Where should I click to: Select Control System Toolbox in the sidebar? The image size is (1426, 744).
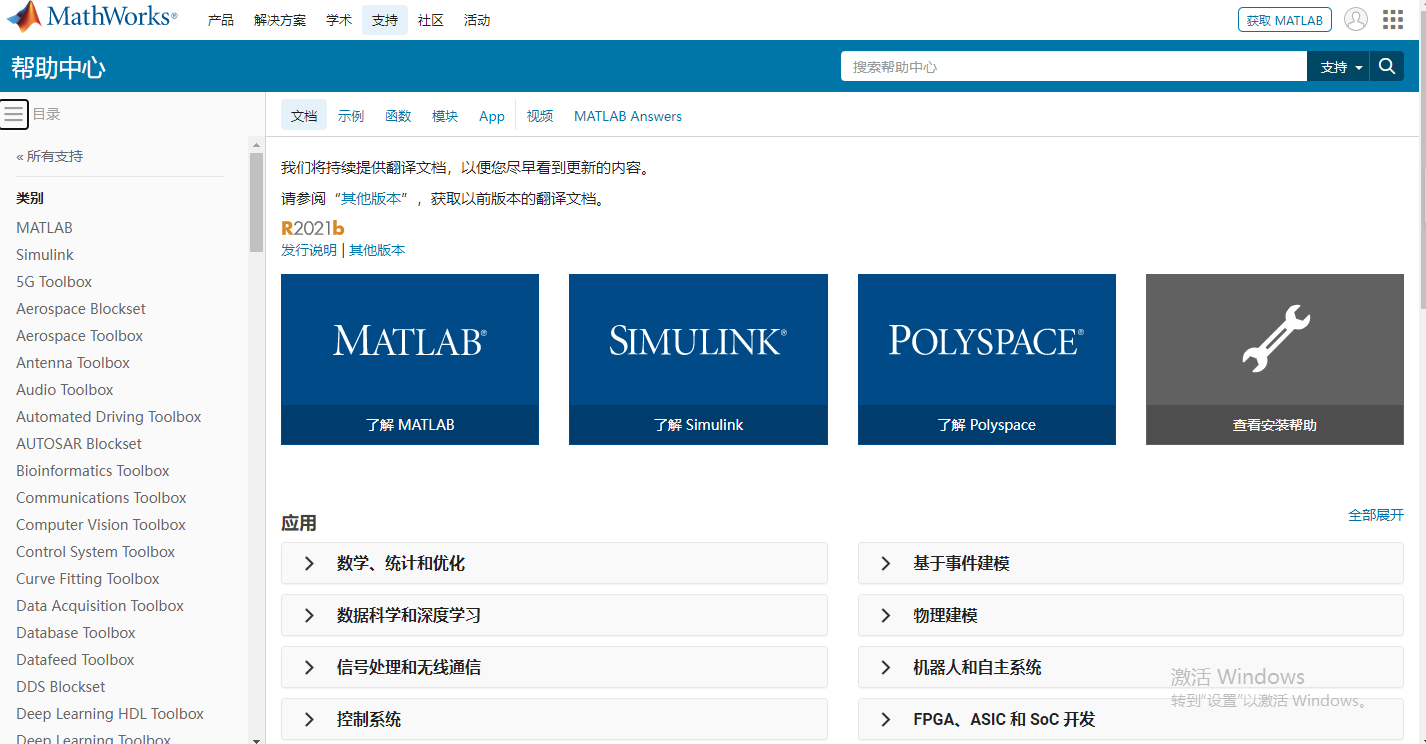coord(96,552)
